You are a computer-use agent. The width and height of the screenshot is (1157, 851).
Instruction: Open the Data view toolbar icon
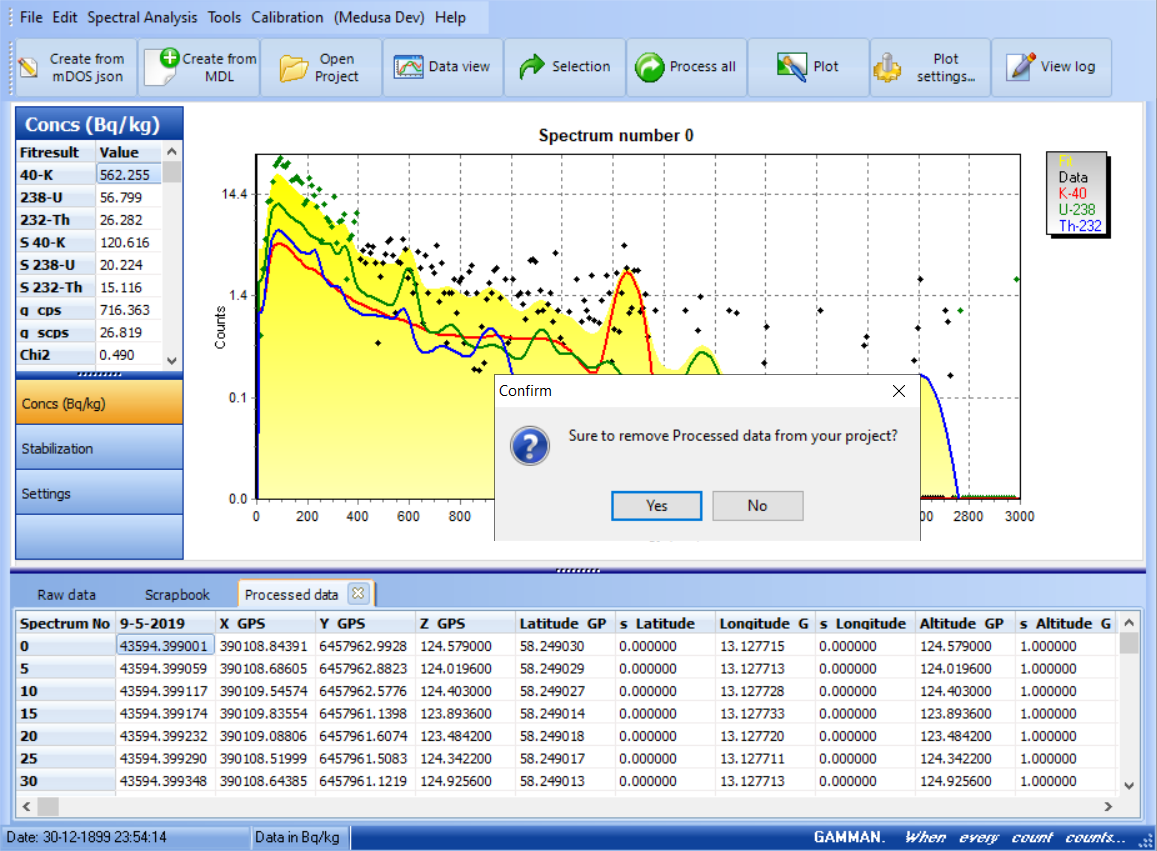[x=408, y=67]
